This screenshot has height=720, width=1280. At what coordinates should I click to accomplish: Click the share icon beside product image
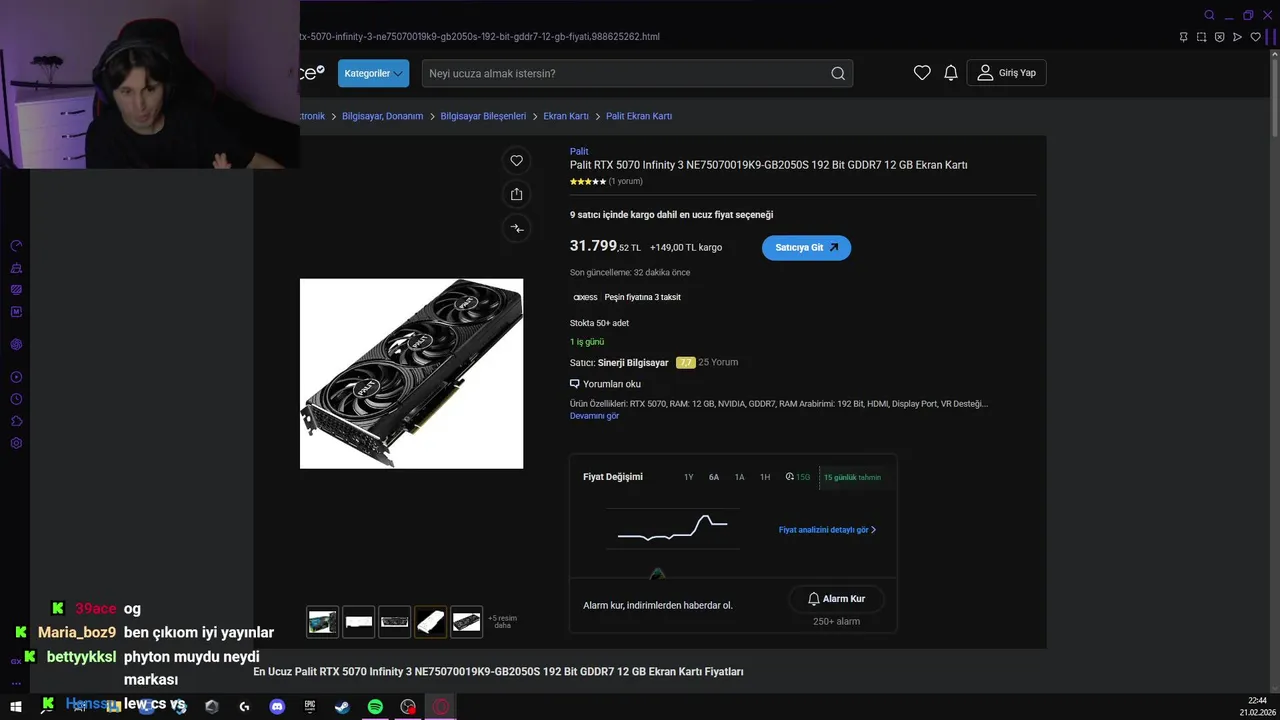[516, 194]
